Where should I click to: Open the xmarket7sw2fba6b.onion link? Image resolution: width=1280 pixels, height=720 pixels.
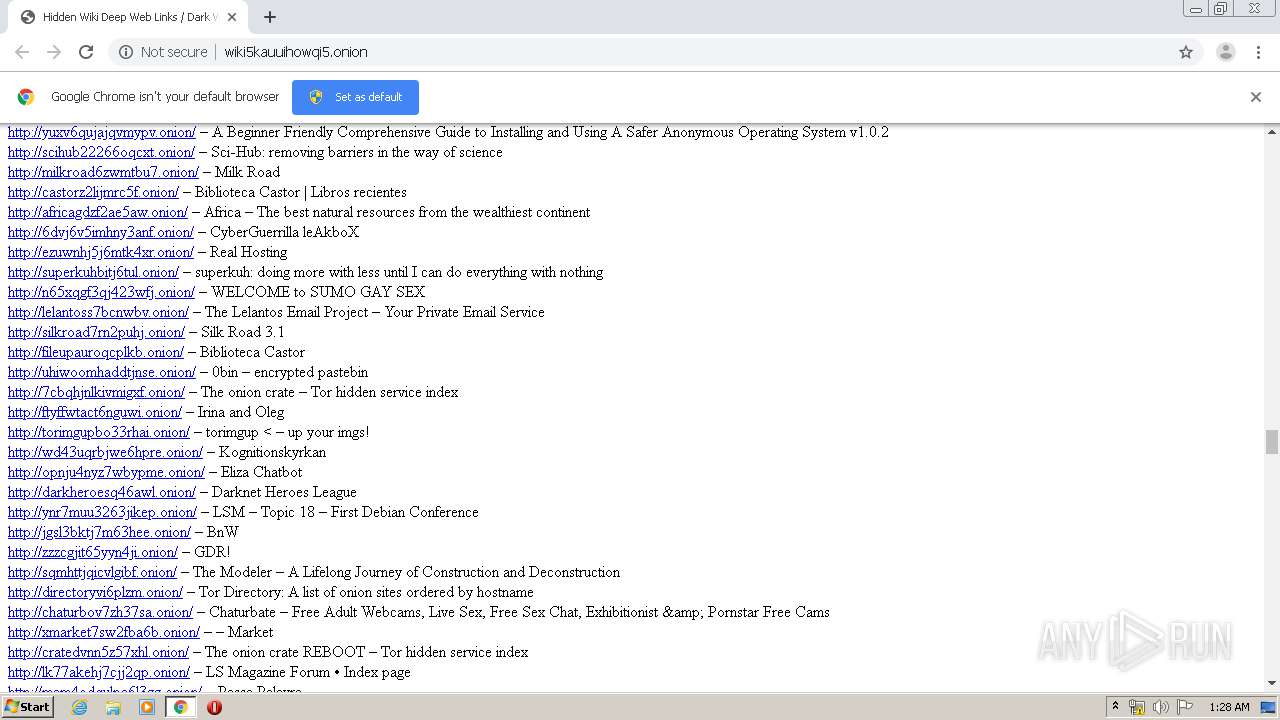coord(104,632)
